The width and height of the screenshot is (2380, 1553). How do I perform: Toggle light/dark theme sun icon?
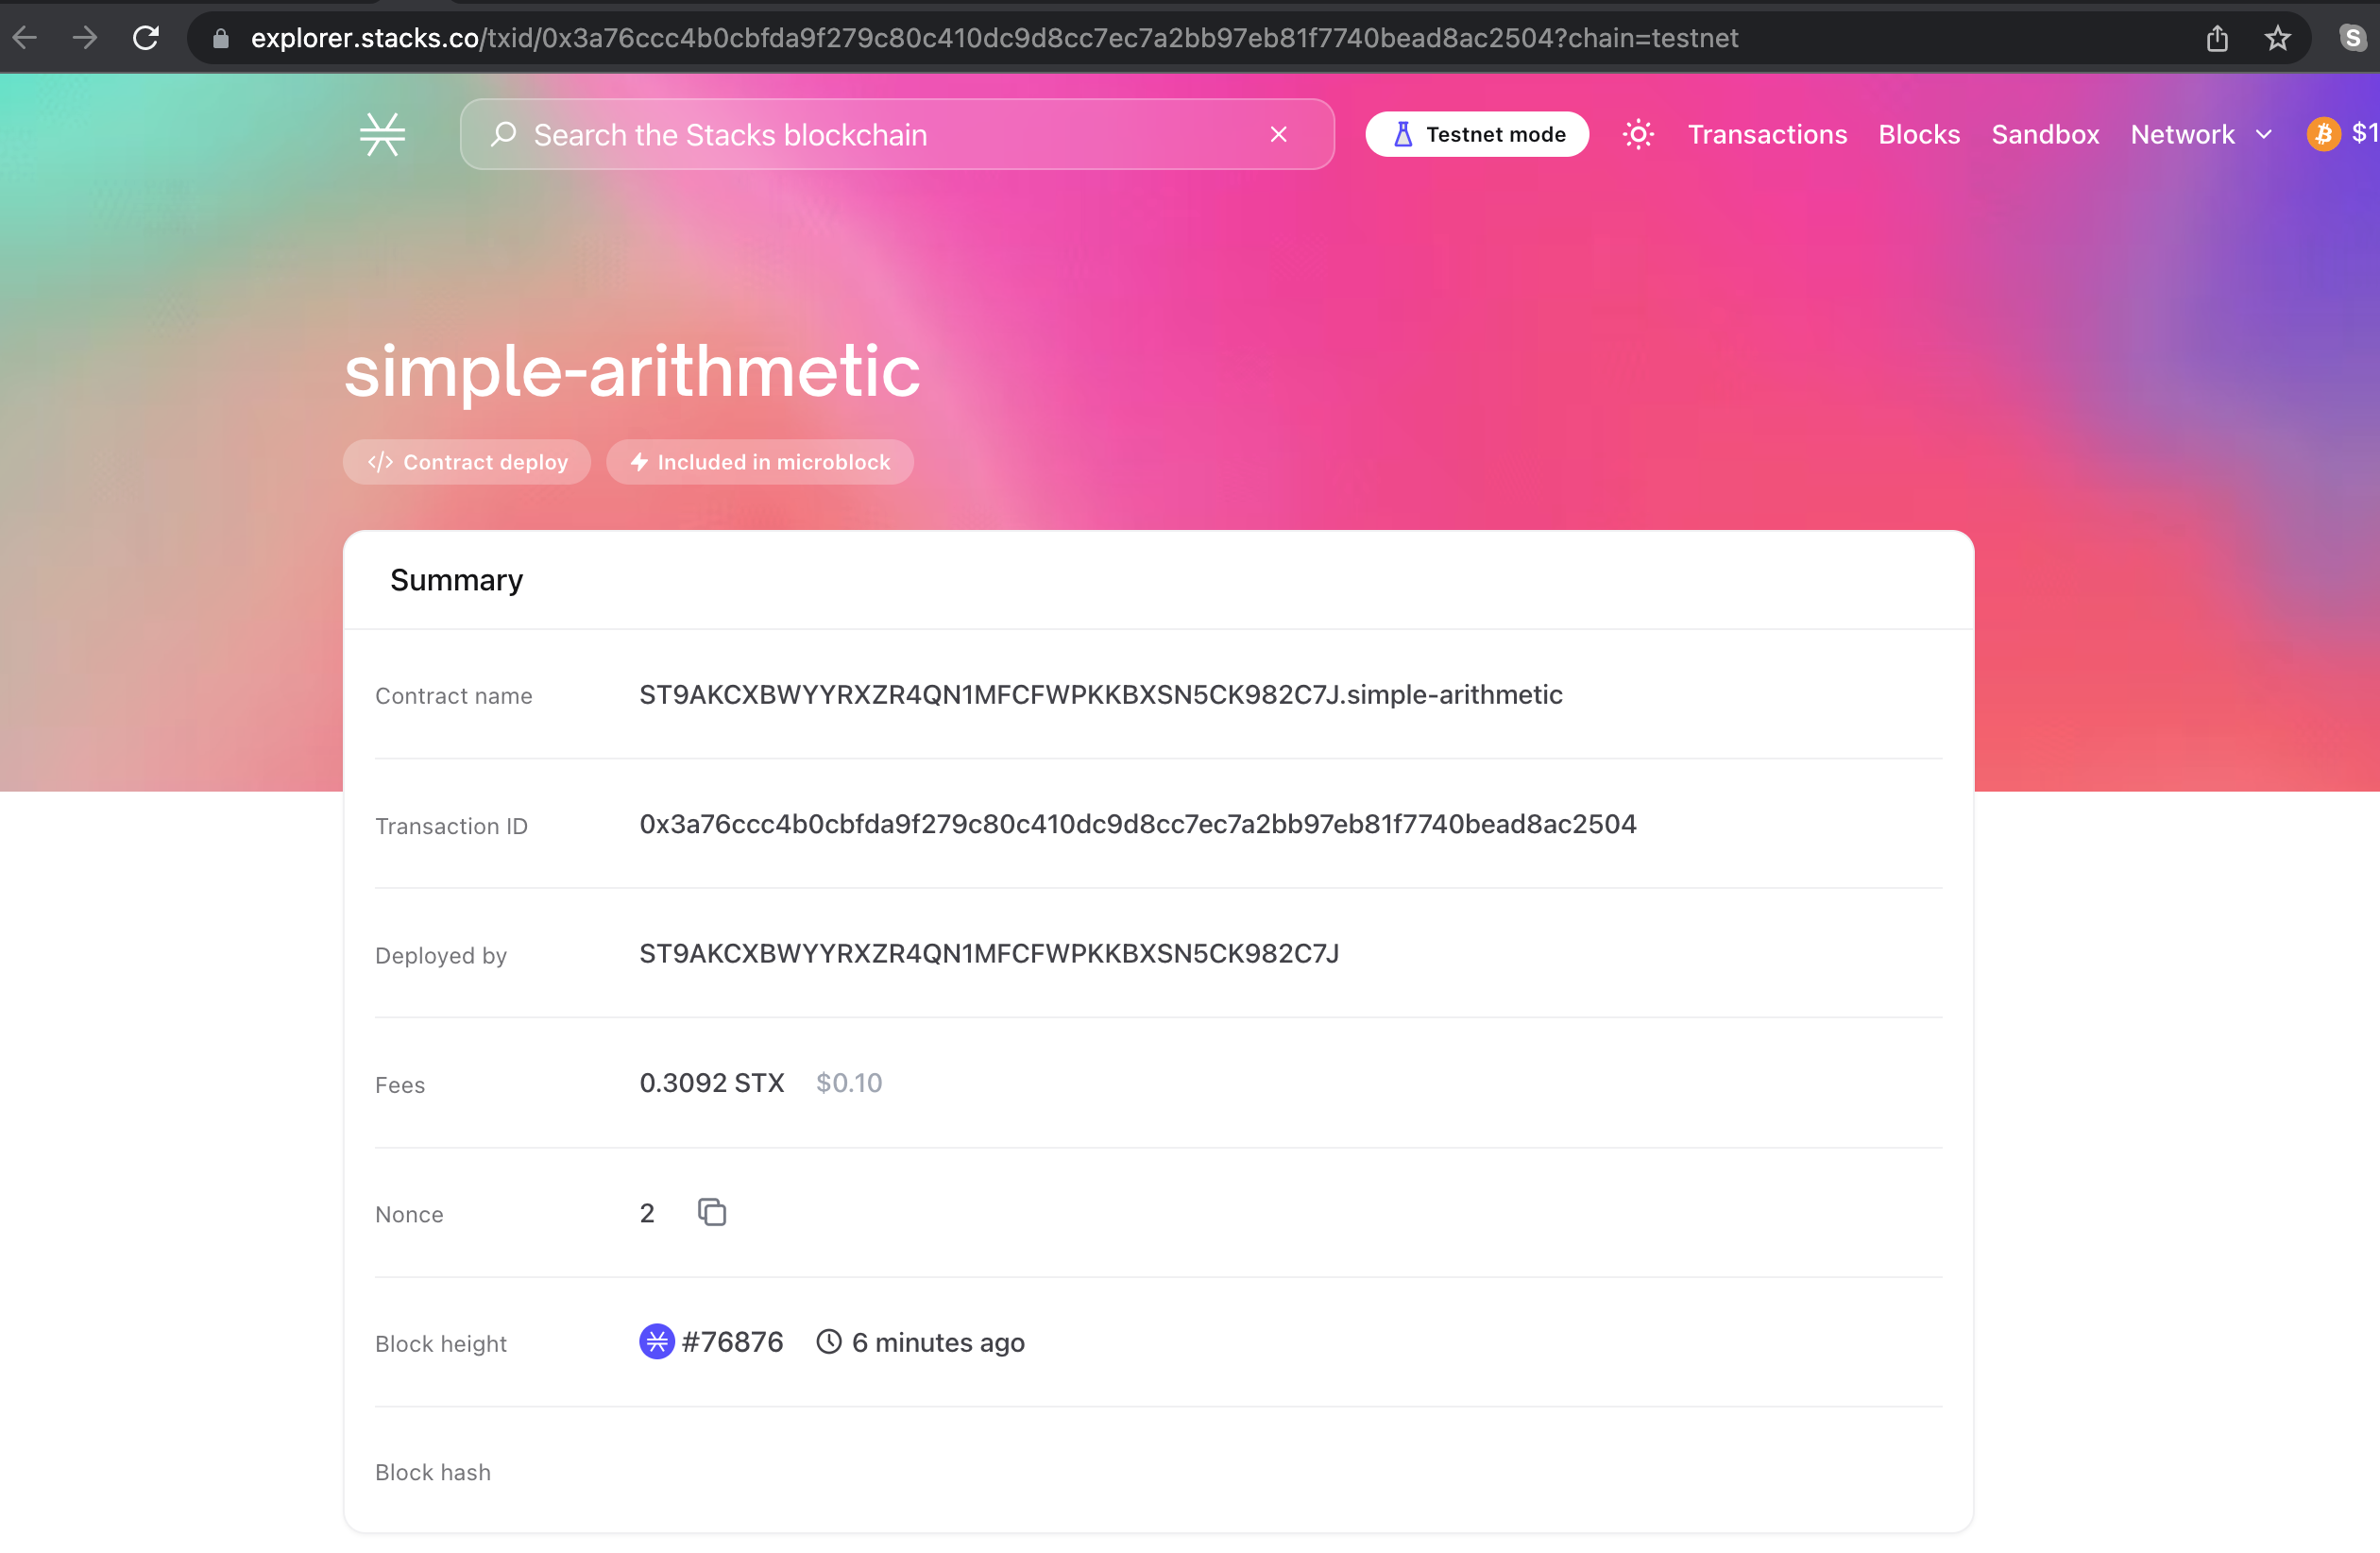[x=1638, y=134]
